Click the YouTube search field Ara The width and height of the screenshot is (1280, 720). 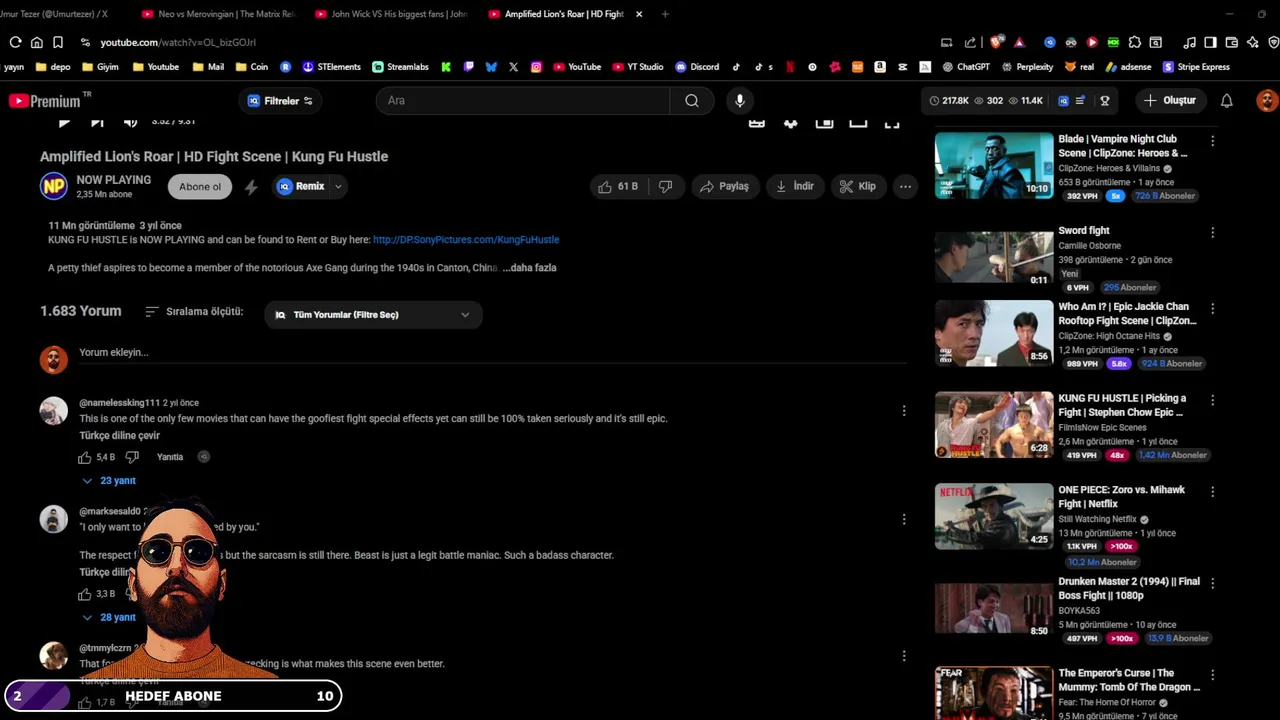pyautogui.click(x=523, y=100)
